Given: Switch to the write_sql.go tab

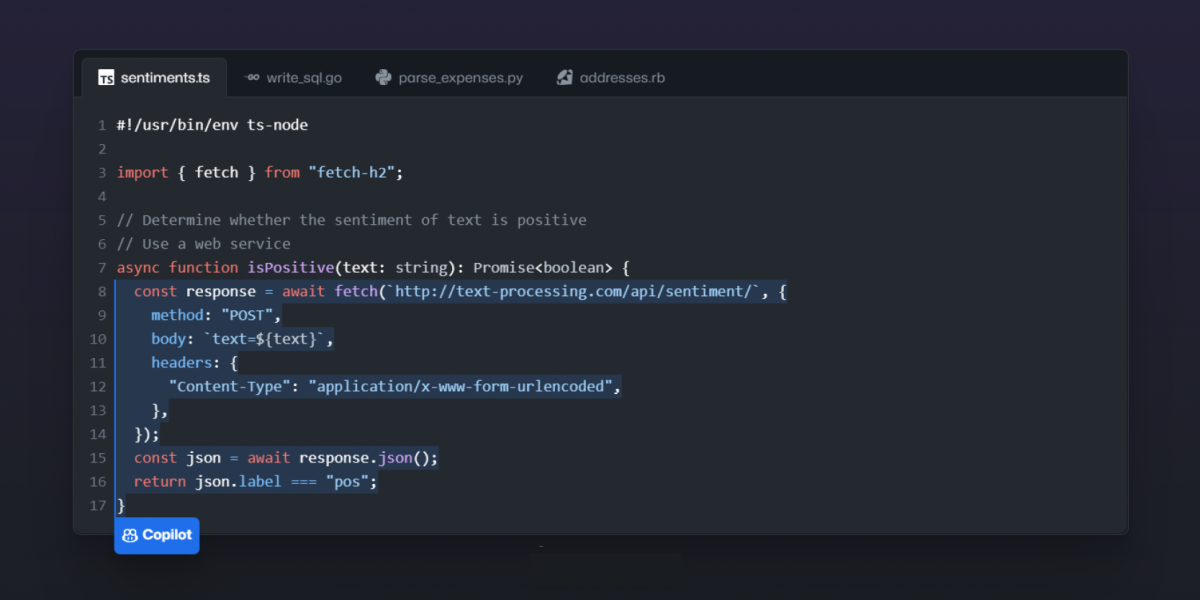Looking at the screenshot, I should pos(303,78).
